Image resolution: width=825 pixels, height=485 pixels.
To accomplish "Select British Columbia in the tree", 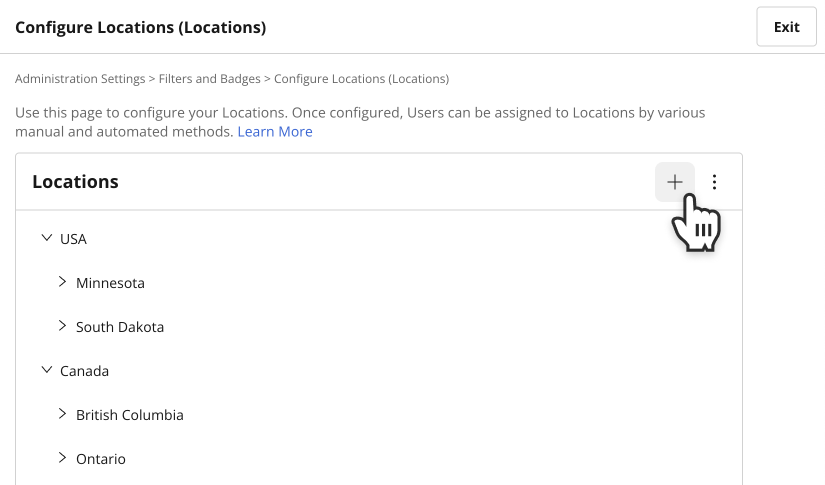I will pyautogui.click(x=129, y=415).
